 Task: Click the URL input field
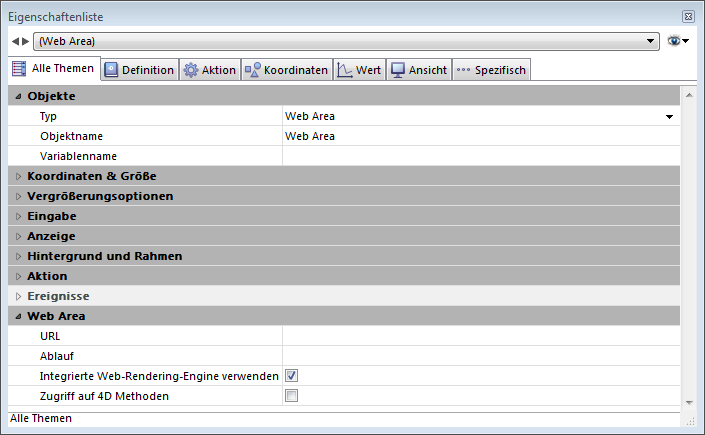480,336
